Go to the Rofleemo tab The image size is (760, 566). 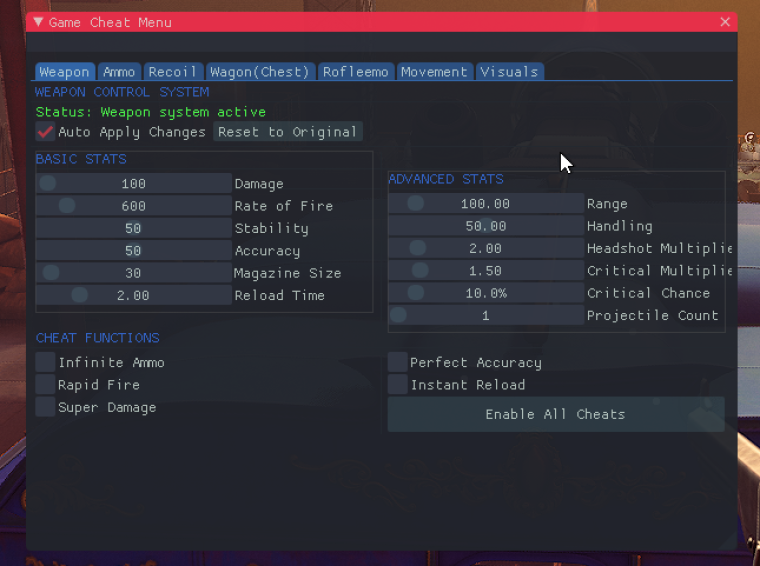(x=356, y=72)
